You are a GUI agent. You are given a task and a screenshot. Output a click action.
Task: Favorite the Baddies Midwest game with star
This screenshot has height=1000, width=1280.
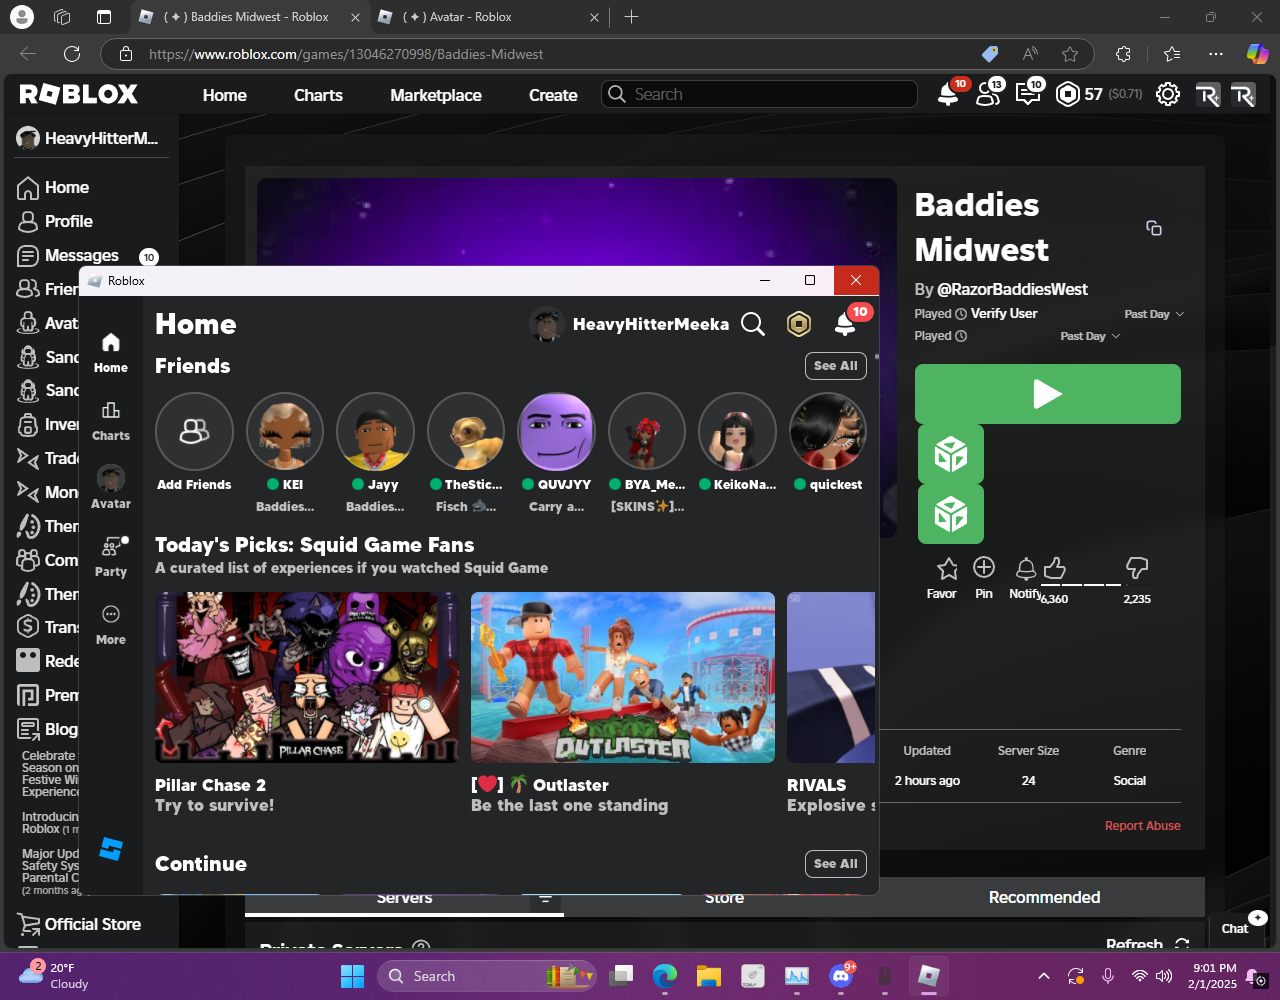947,569
